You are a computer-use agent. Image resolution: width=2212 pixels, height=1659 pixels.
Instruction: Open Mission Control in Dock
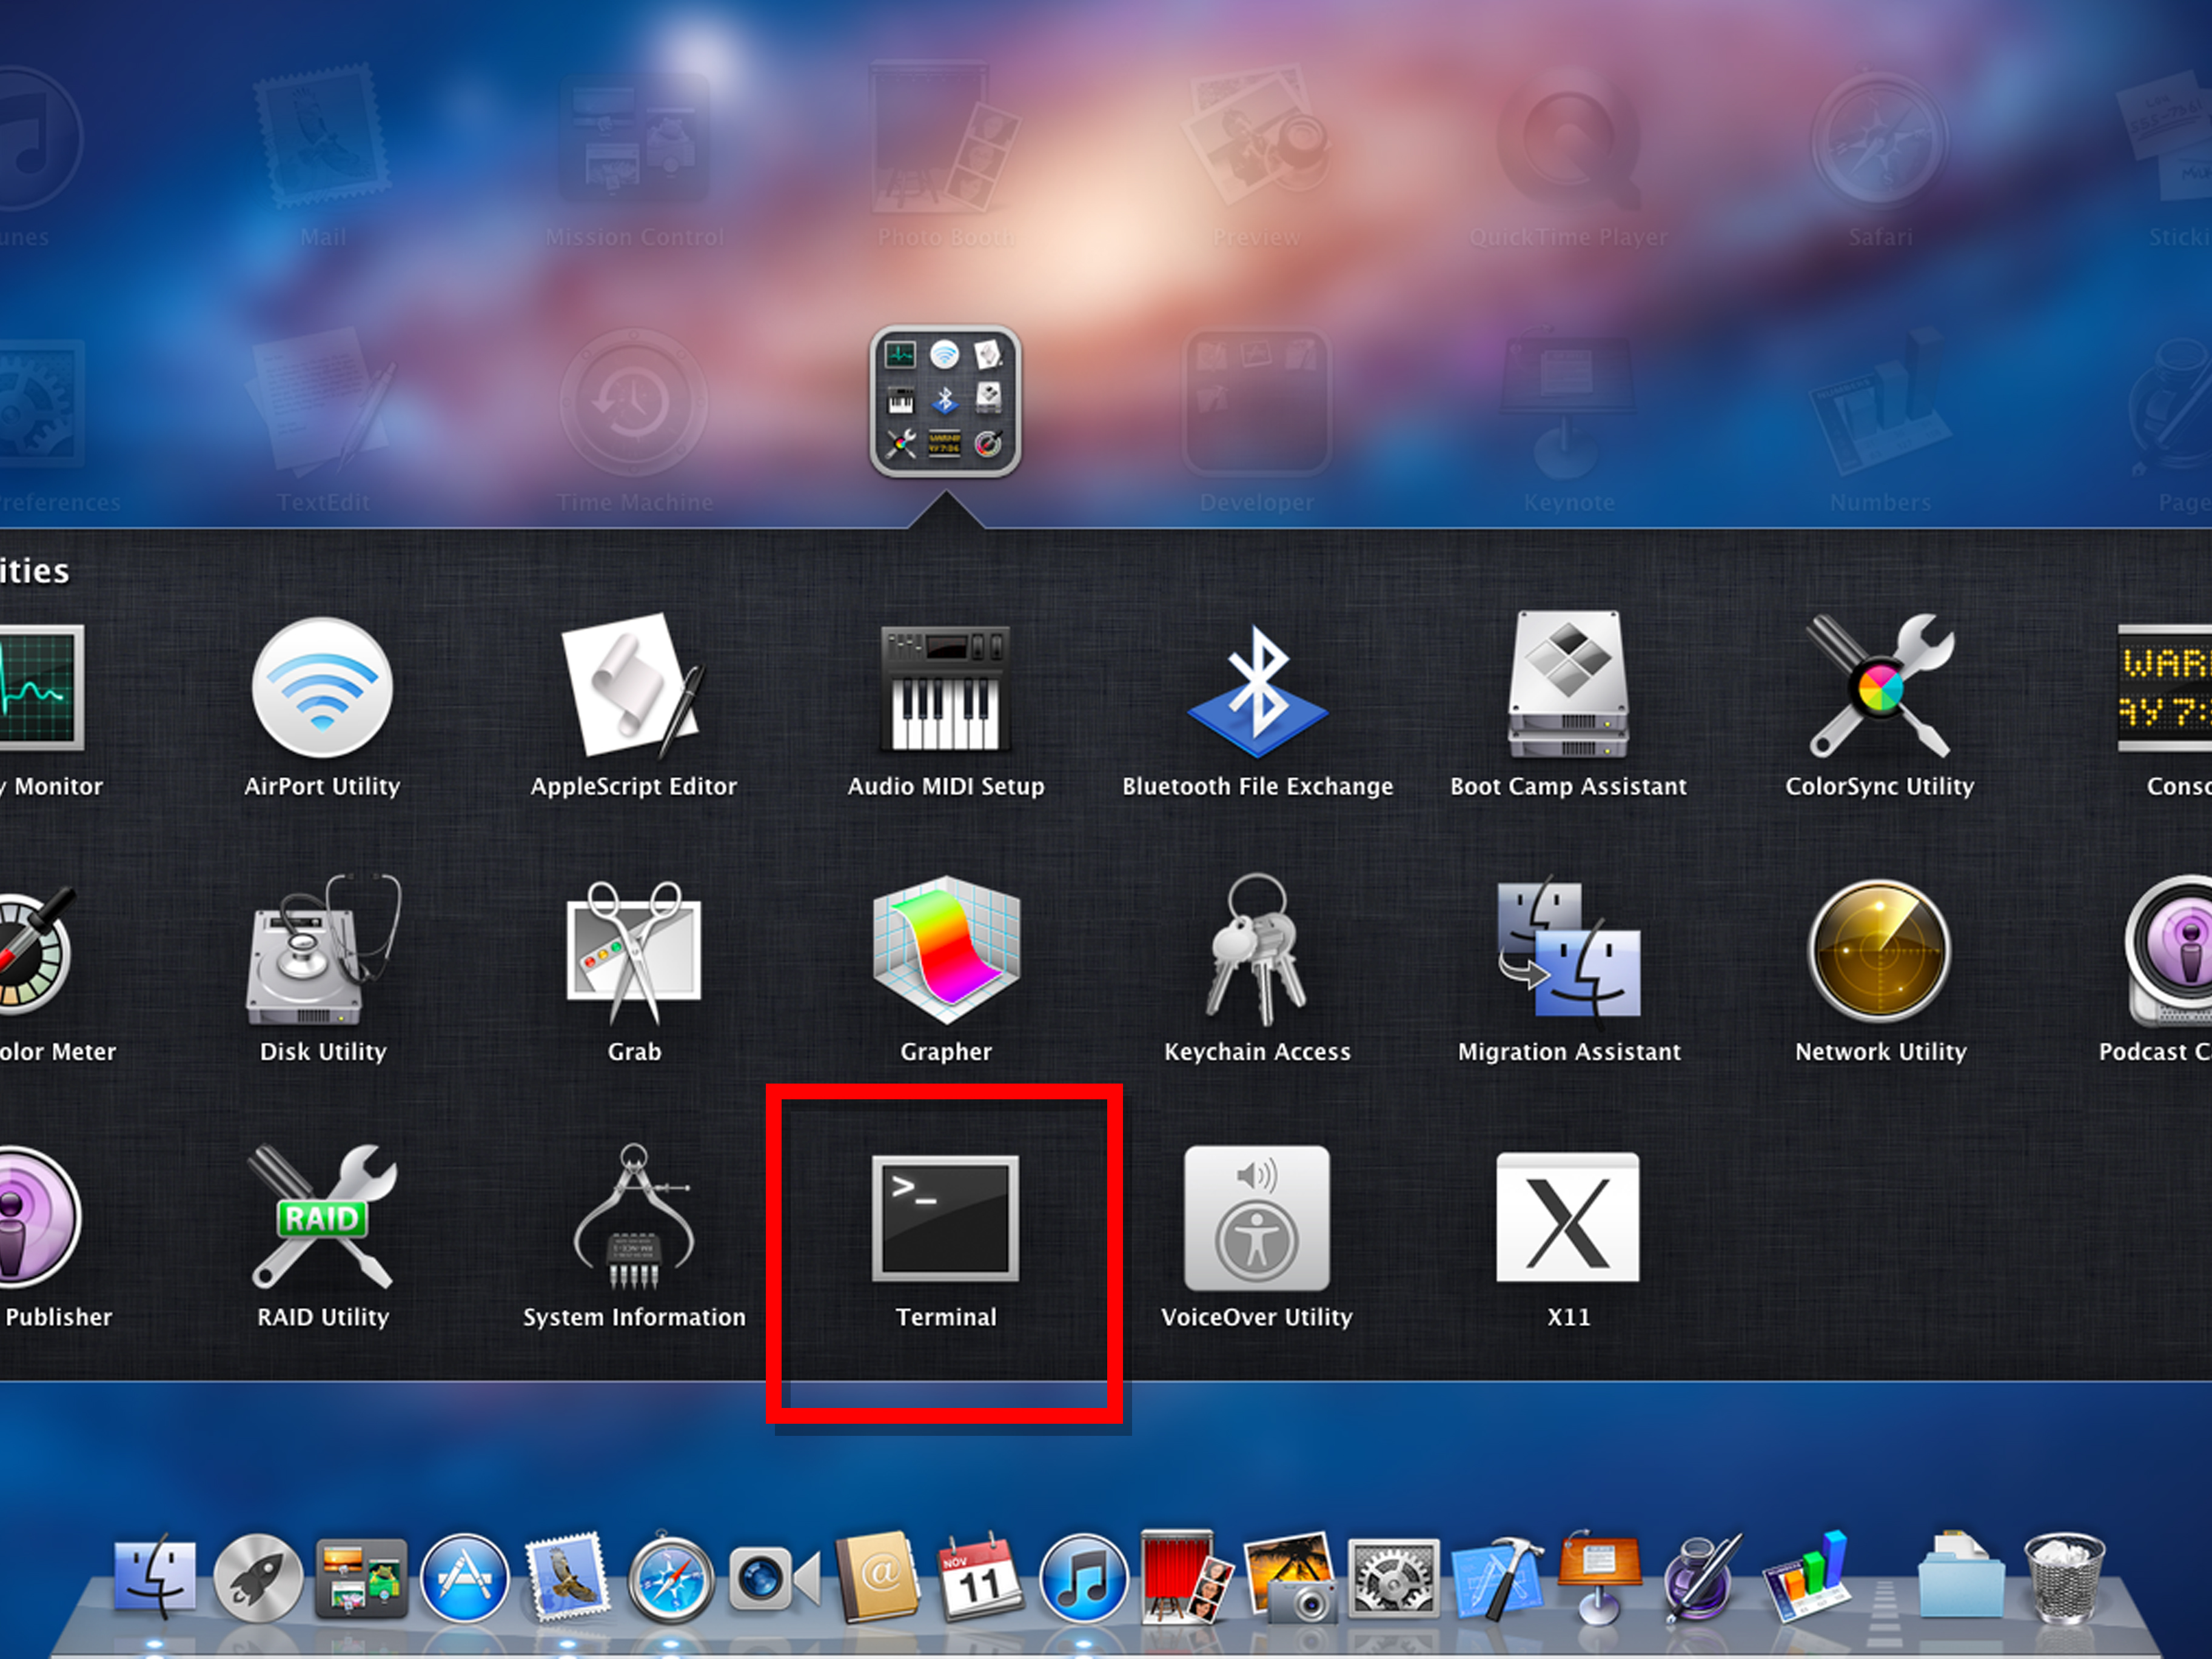361,1579
